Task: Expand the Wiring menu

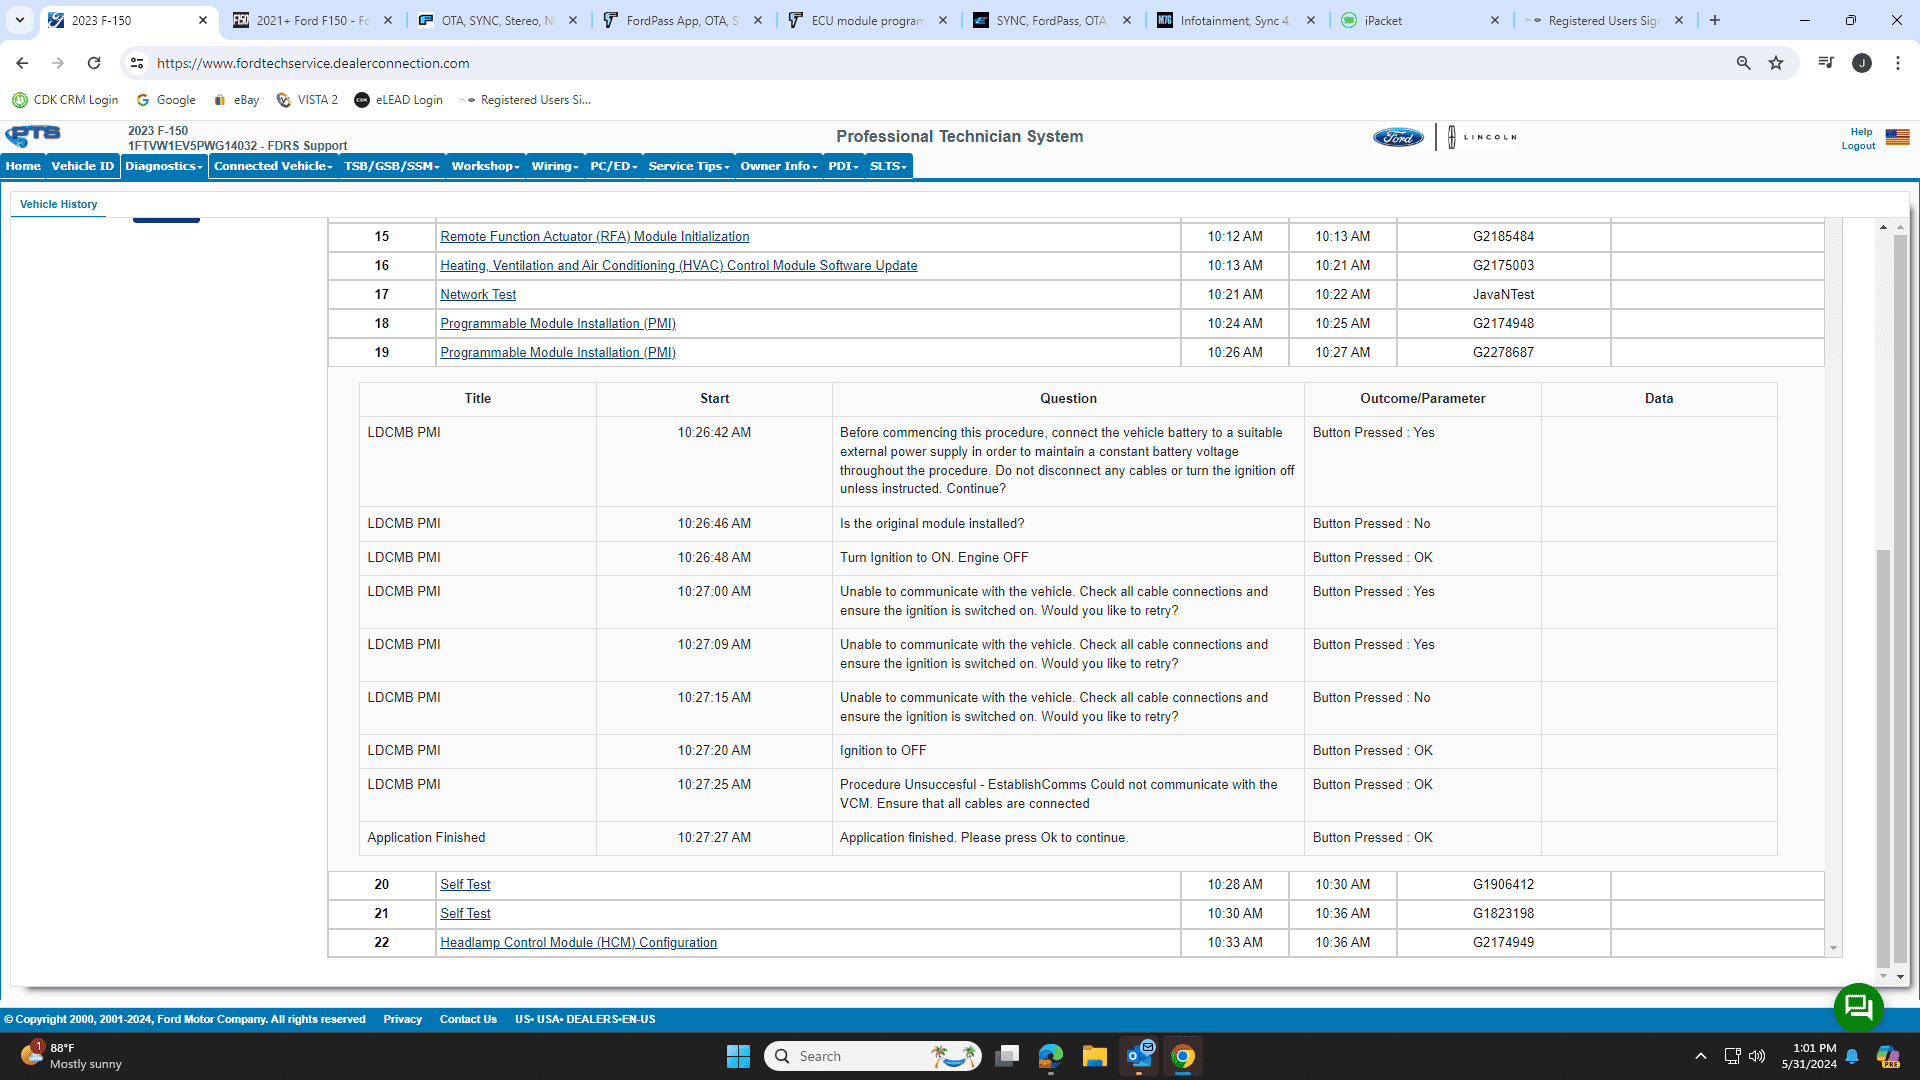Action: click(x=555, y=166)
